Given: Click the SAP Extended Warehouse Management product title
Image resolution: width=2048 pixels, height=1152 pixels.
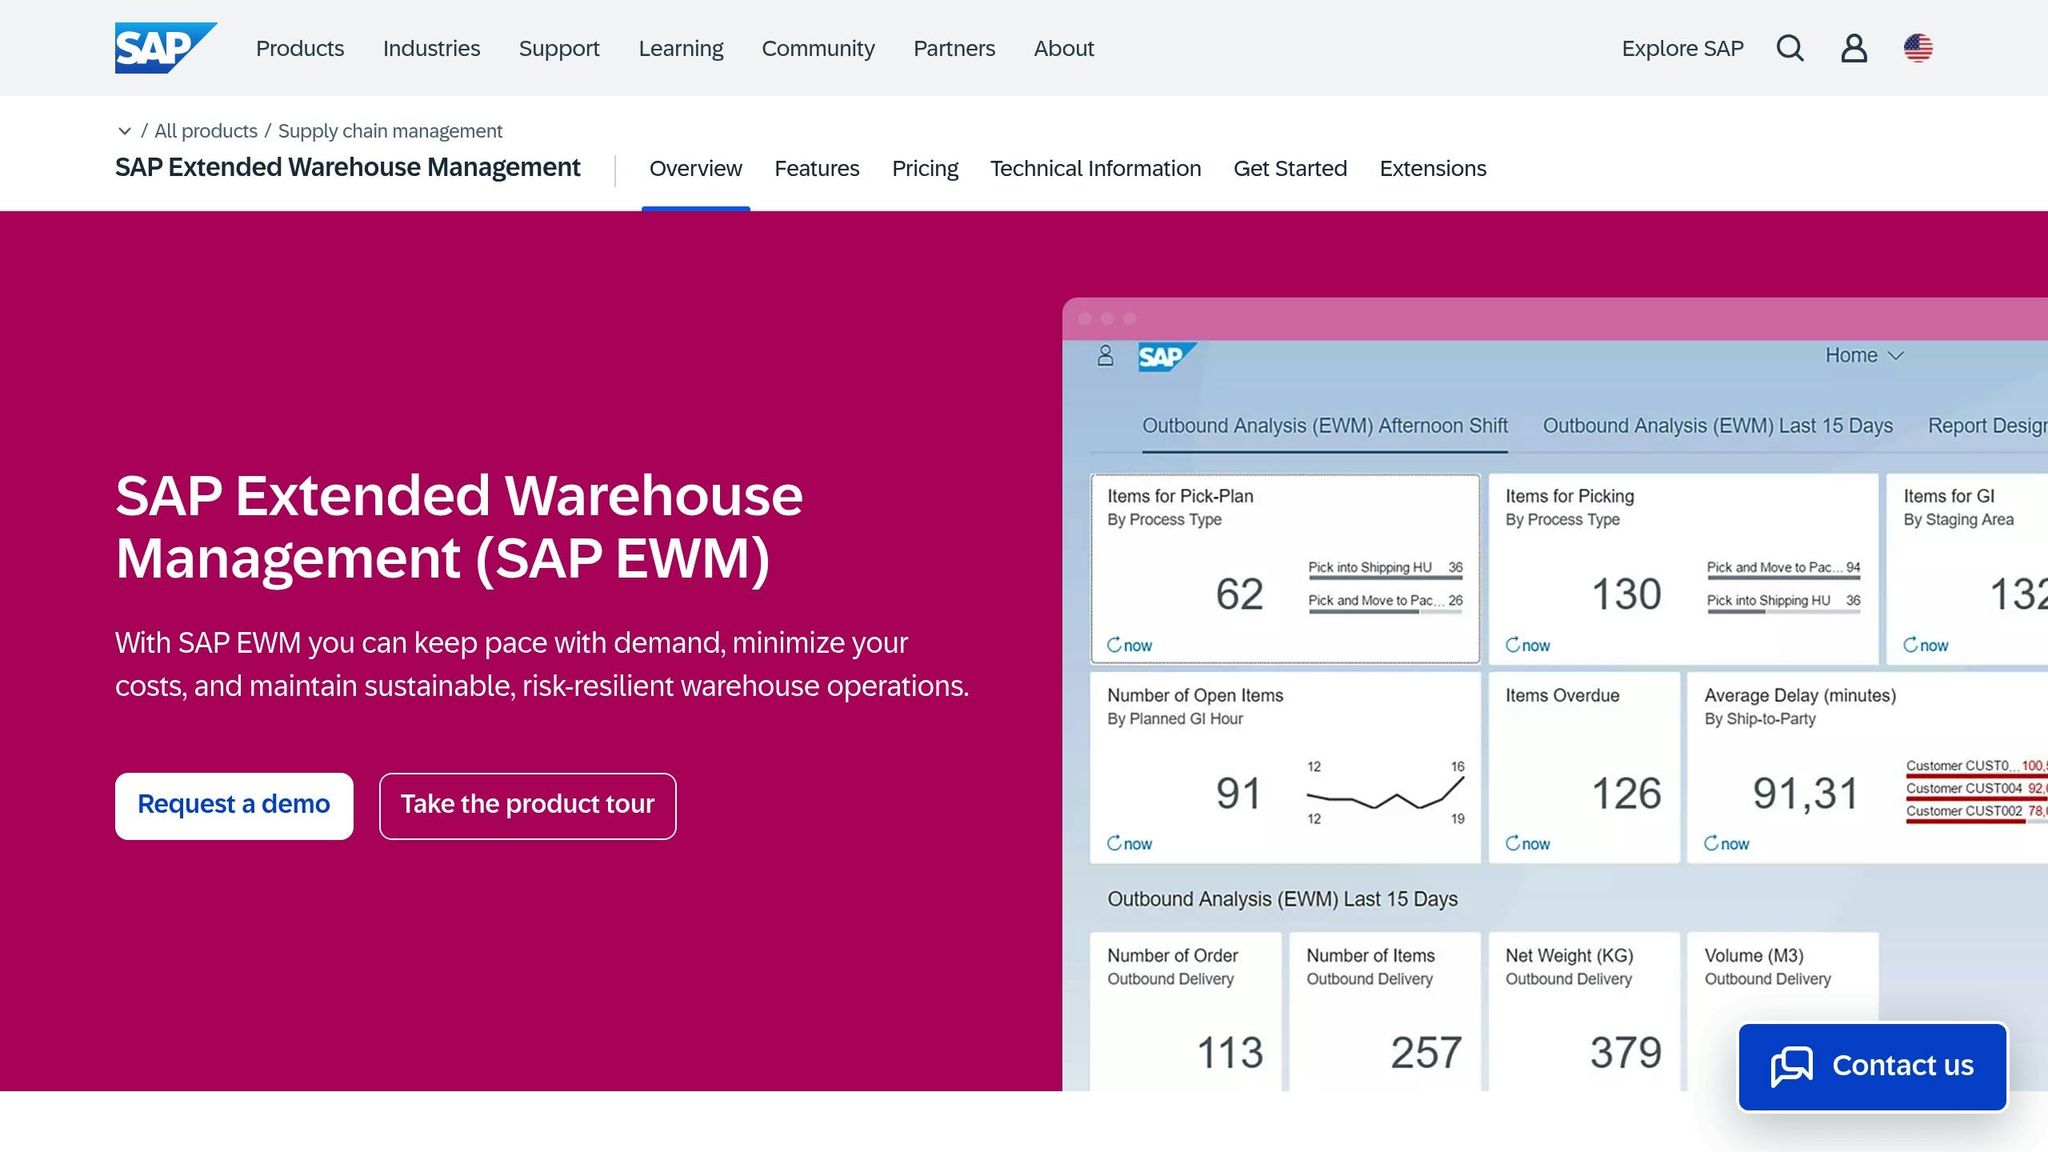Looking at the screenshot, I should pyautogui.click(x=347, y=167).
